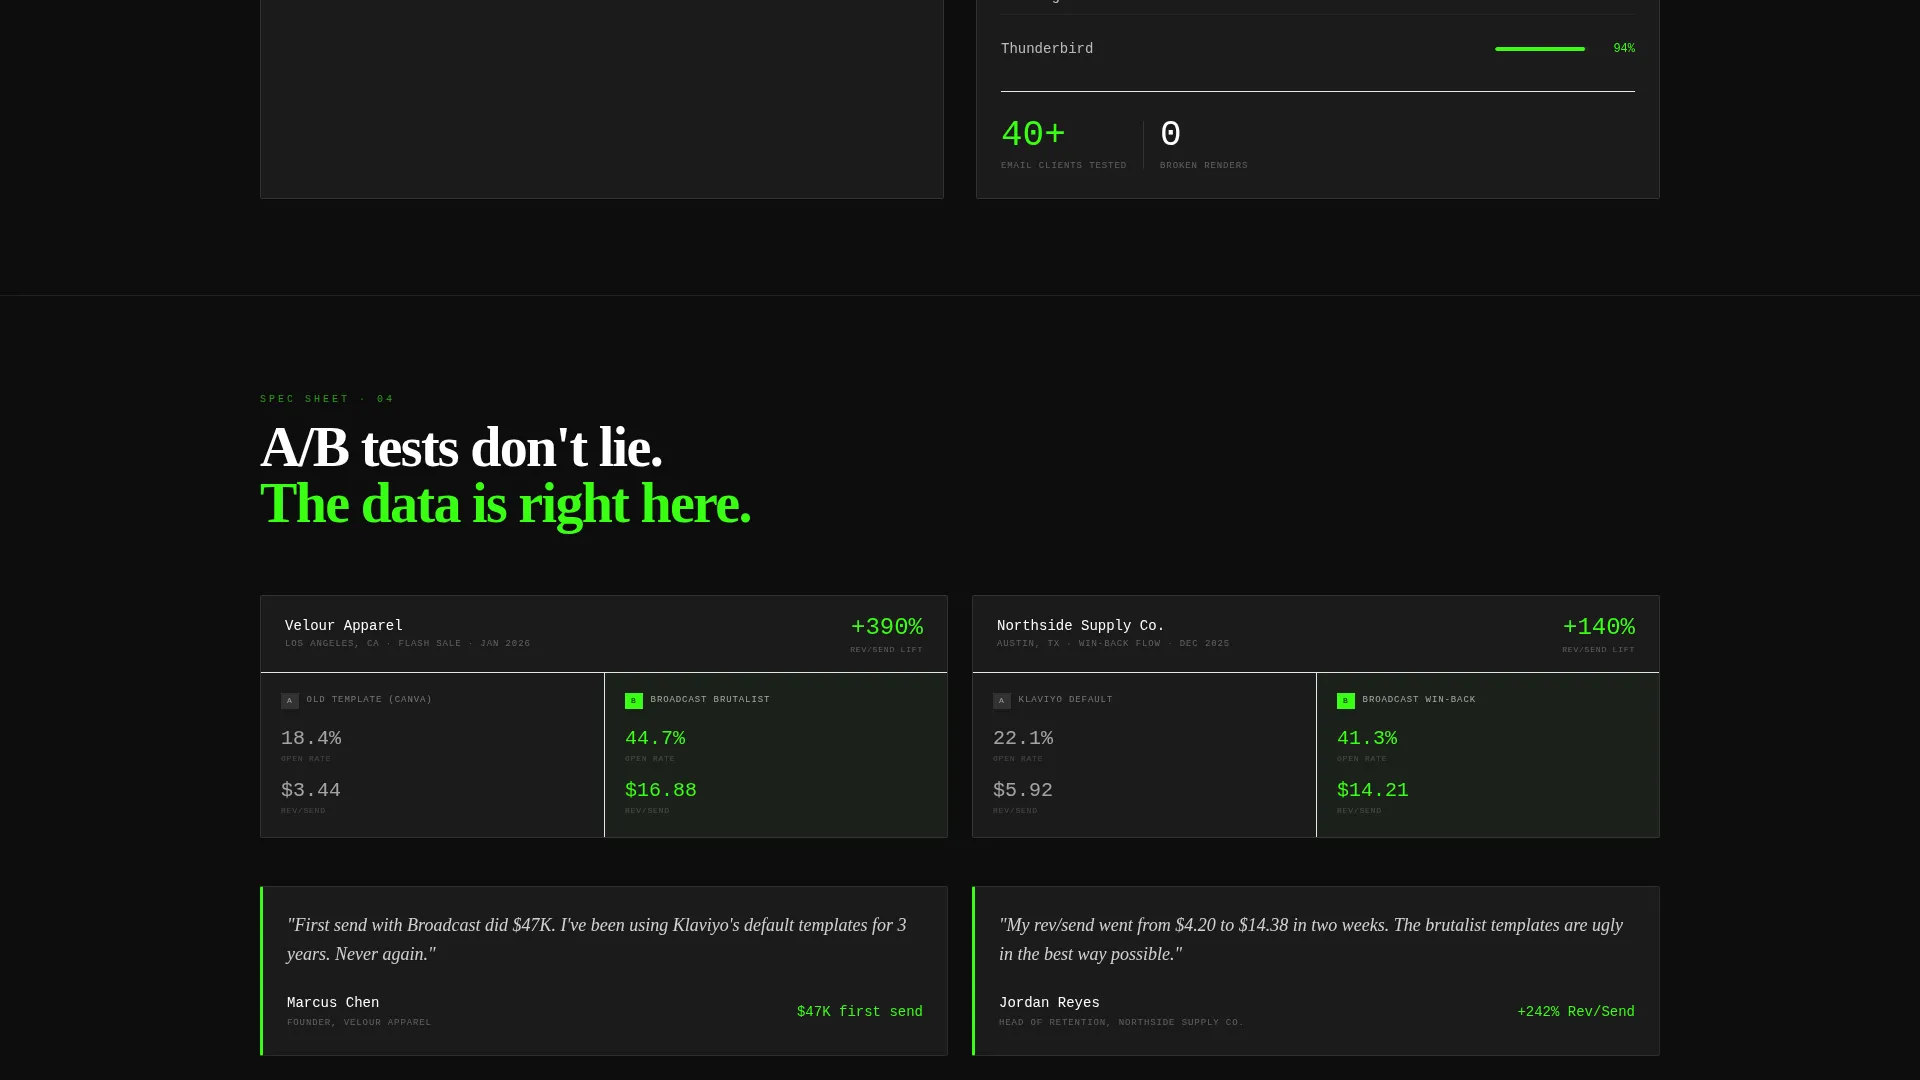1920x1080 pixels.
Task: Click the gray A badge for Old Template (Canva)
Action: pyautogui.click(x=289, y=701)
